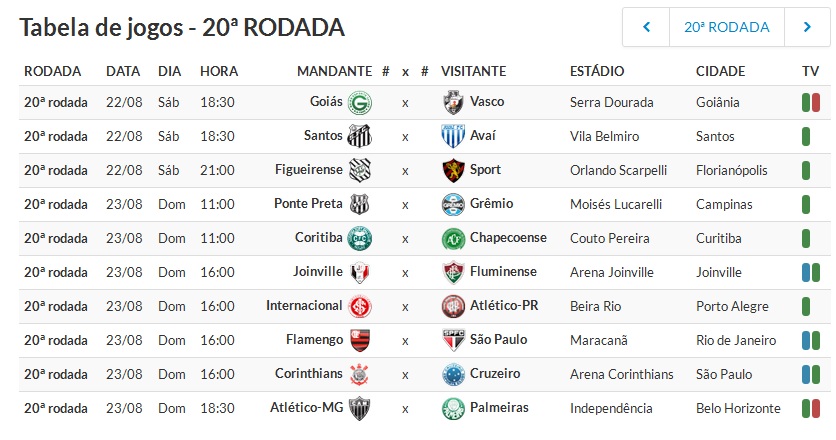836x440 pixels.
Task: Click the Corinthians home team name
Action: (309, 373)
